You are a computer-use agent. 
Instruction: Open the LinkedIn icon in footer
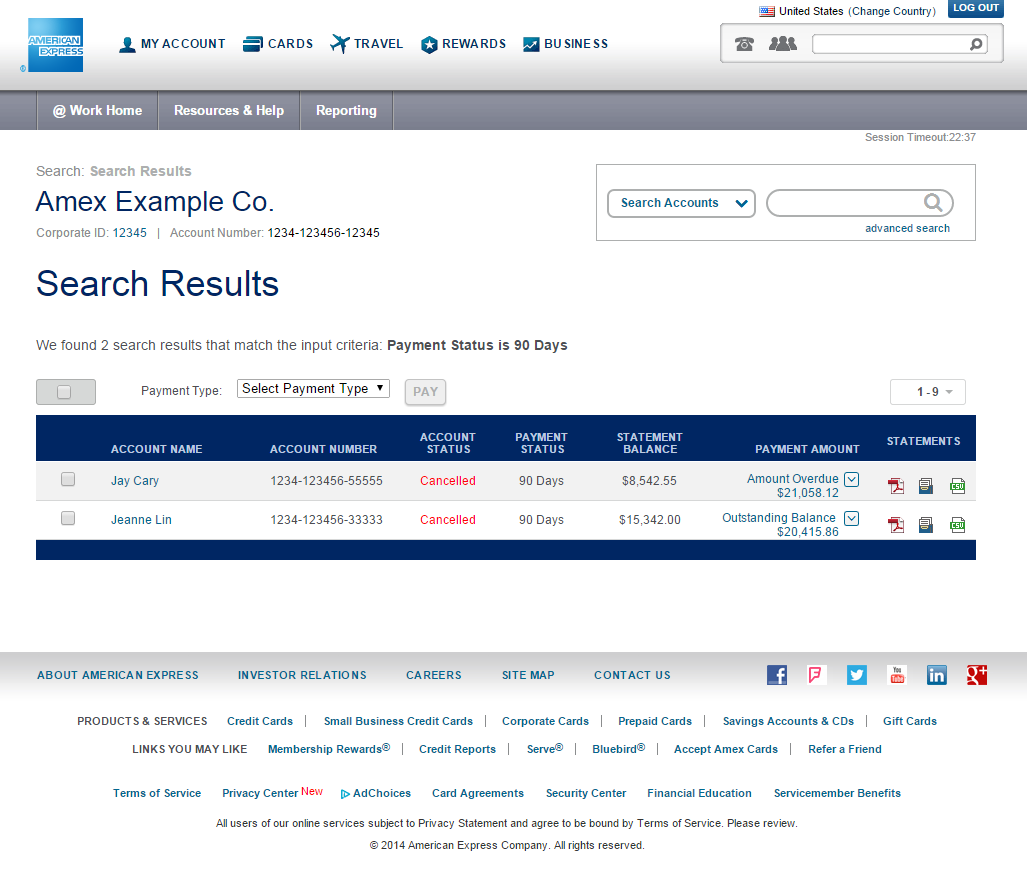[x=937, y=675]
